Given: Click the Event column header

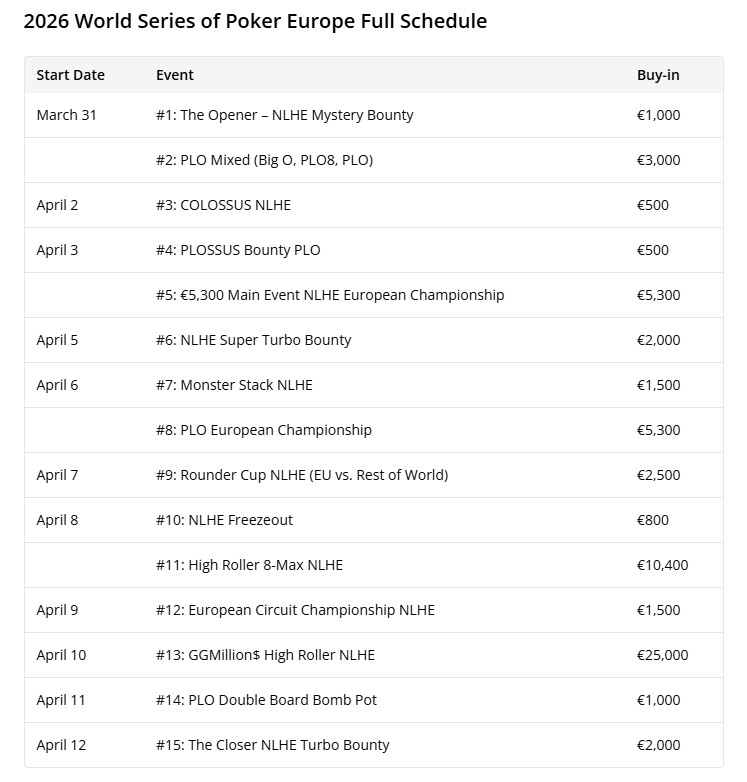Looking at the screenshot, I should point(175,75).
